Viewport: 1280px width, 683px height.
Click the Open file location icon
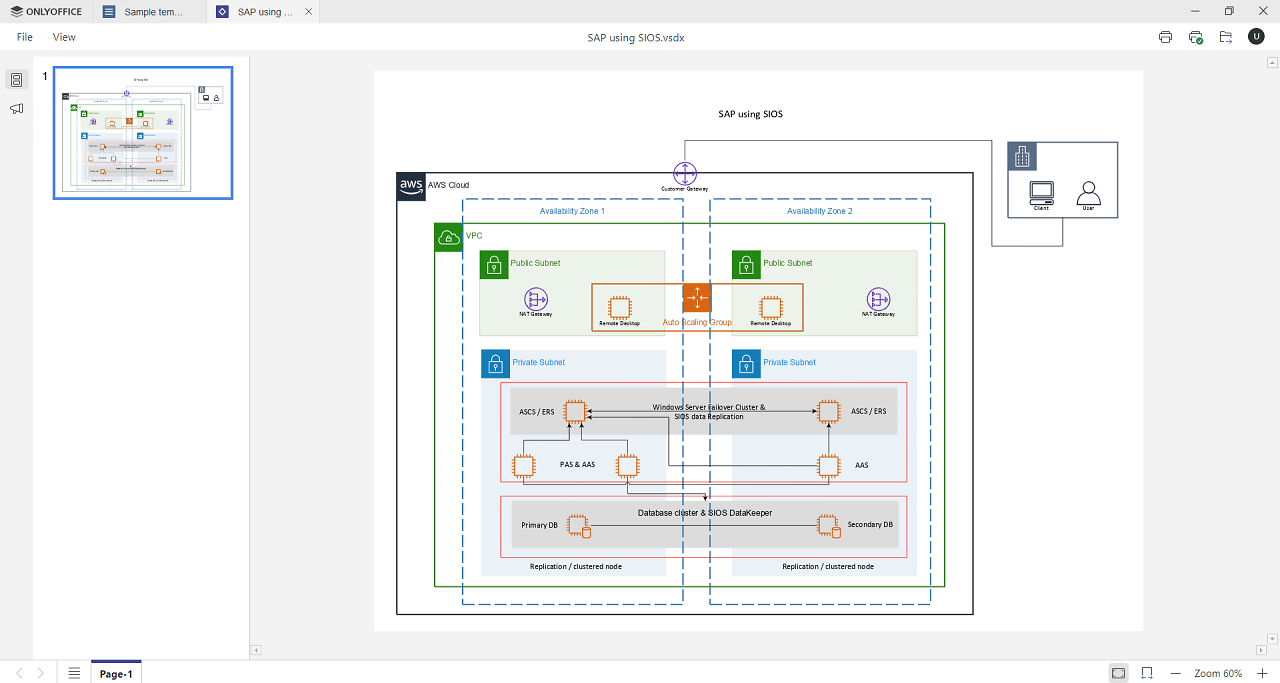pos(1225,37)
